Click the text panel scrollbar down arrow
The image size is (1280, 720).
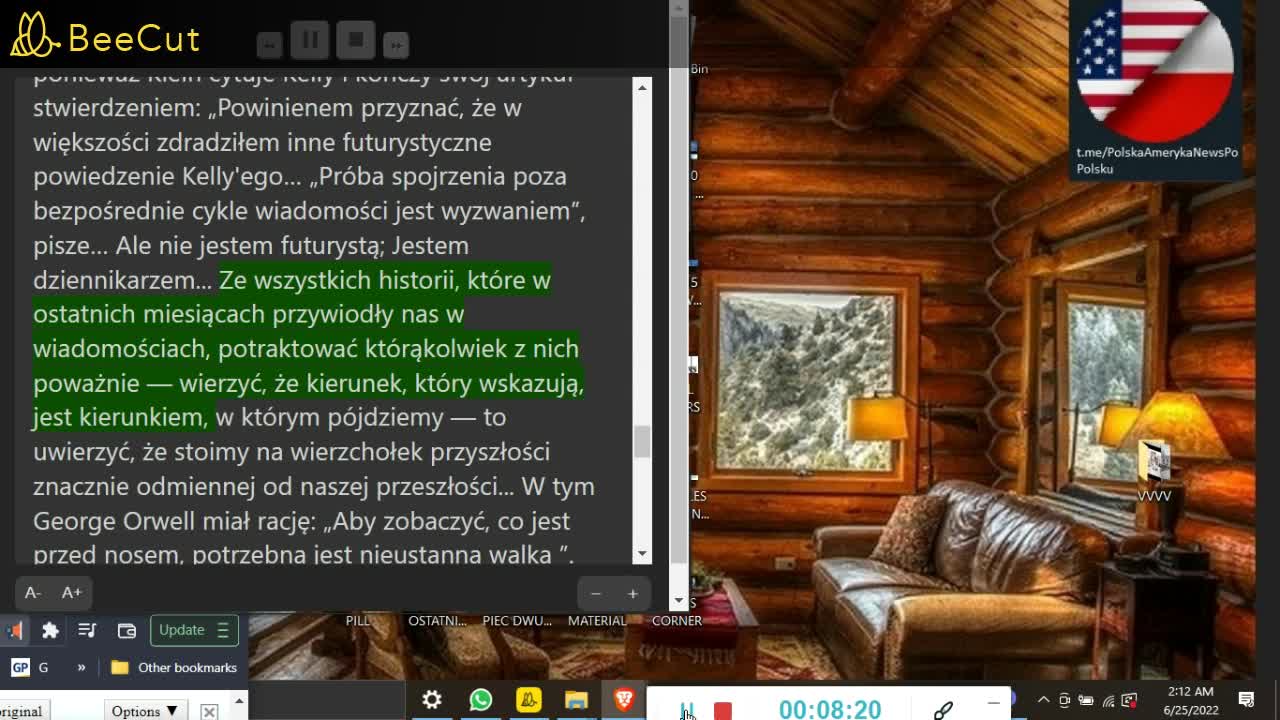[x=642, y=552]
